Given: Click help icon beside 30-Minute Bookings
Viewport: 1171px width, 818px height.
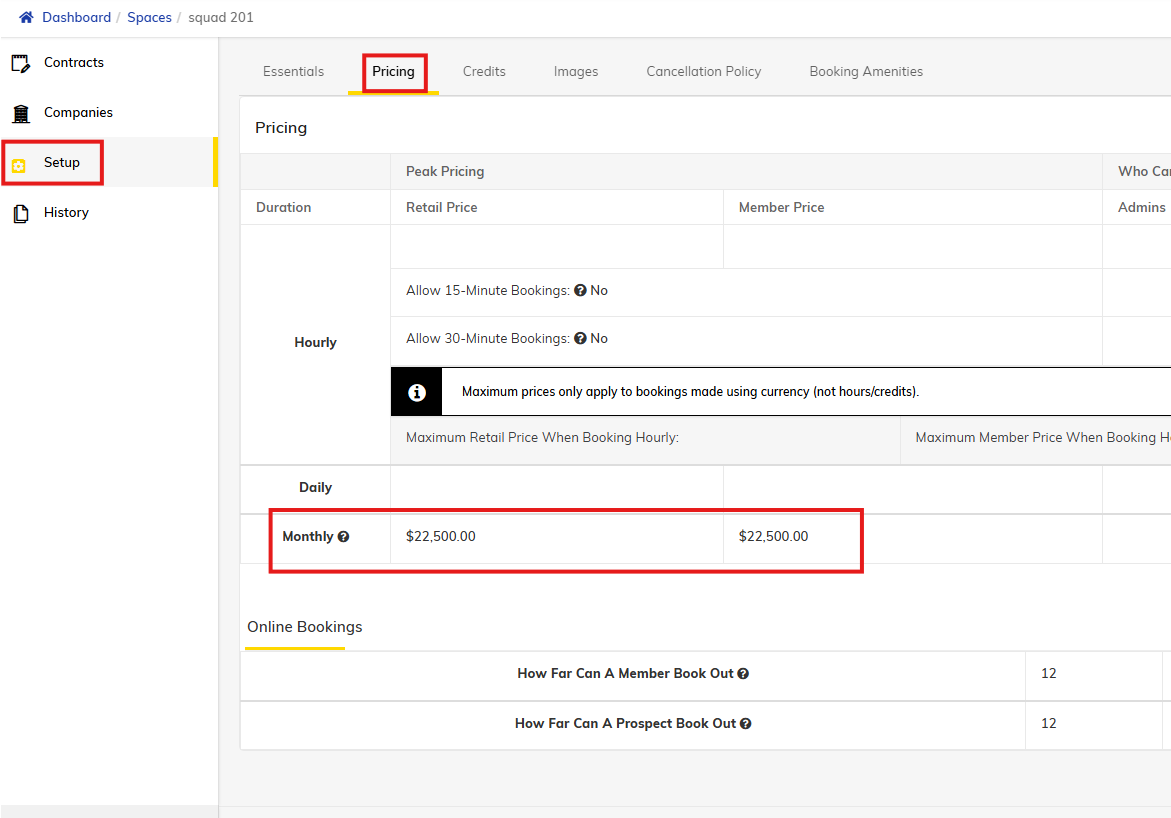Looking at the screenshot, I should tap(580, 339).
